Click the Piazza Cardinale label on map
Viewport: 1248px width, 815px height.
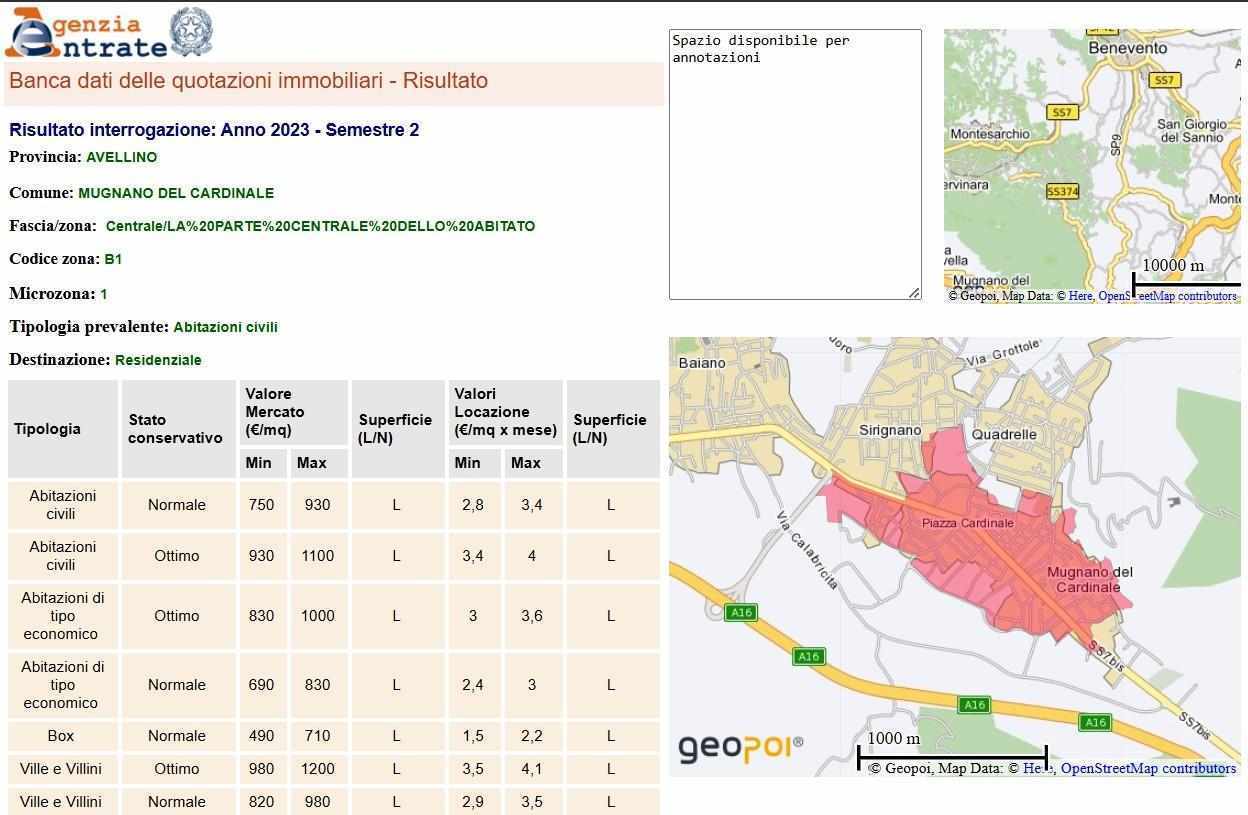[967, 523]
